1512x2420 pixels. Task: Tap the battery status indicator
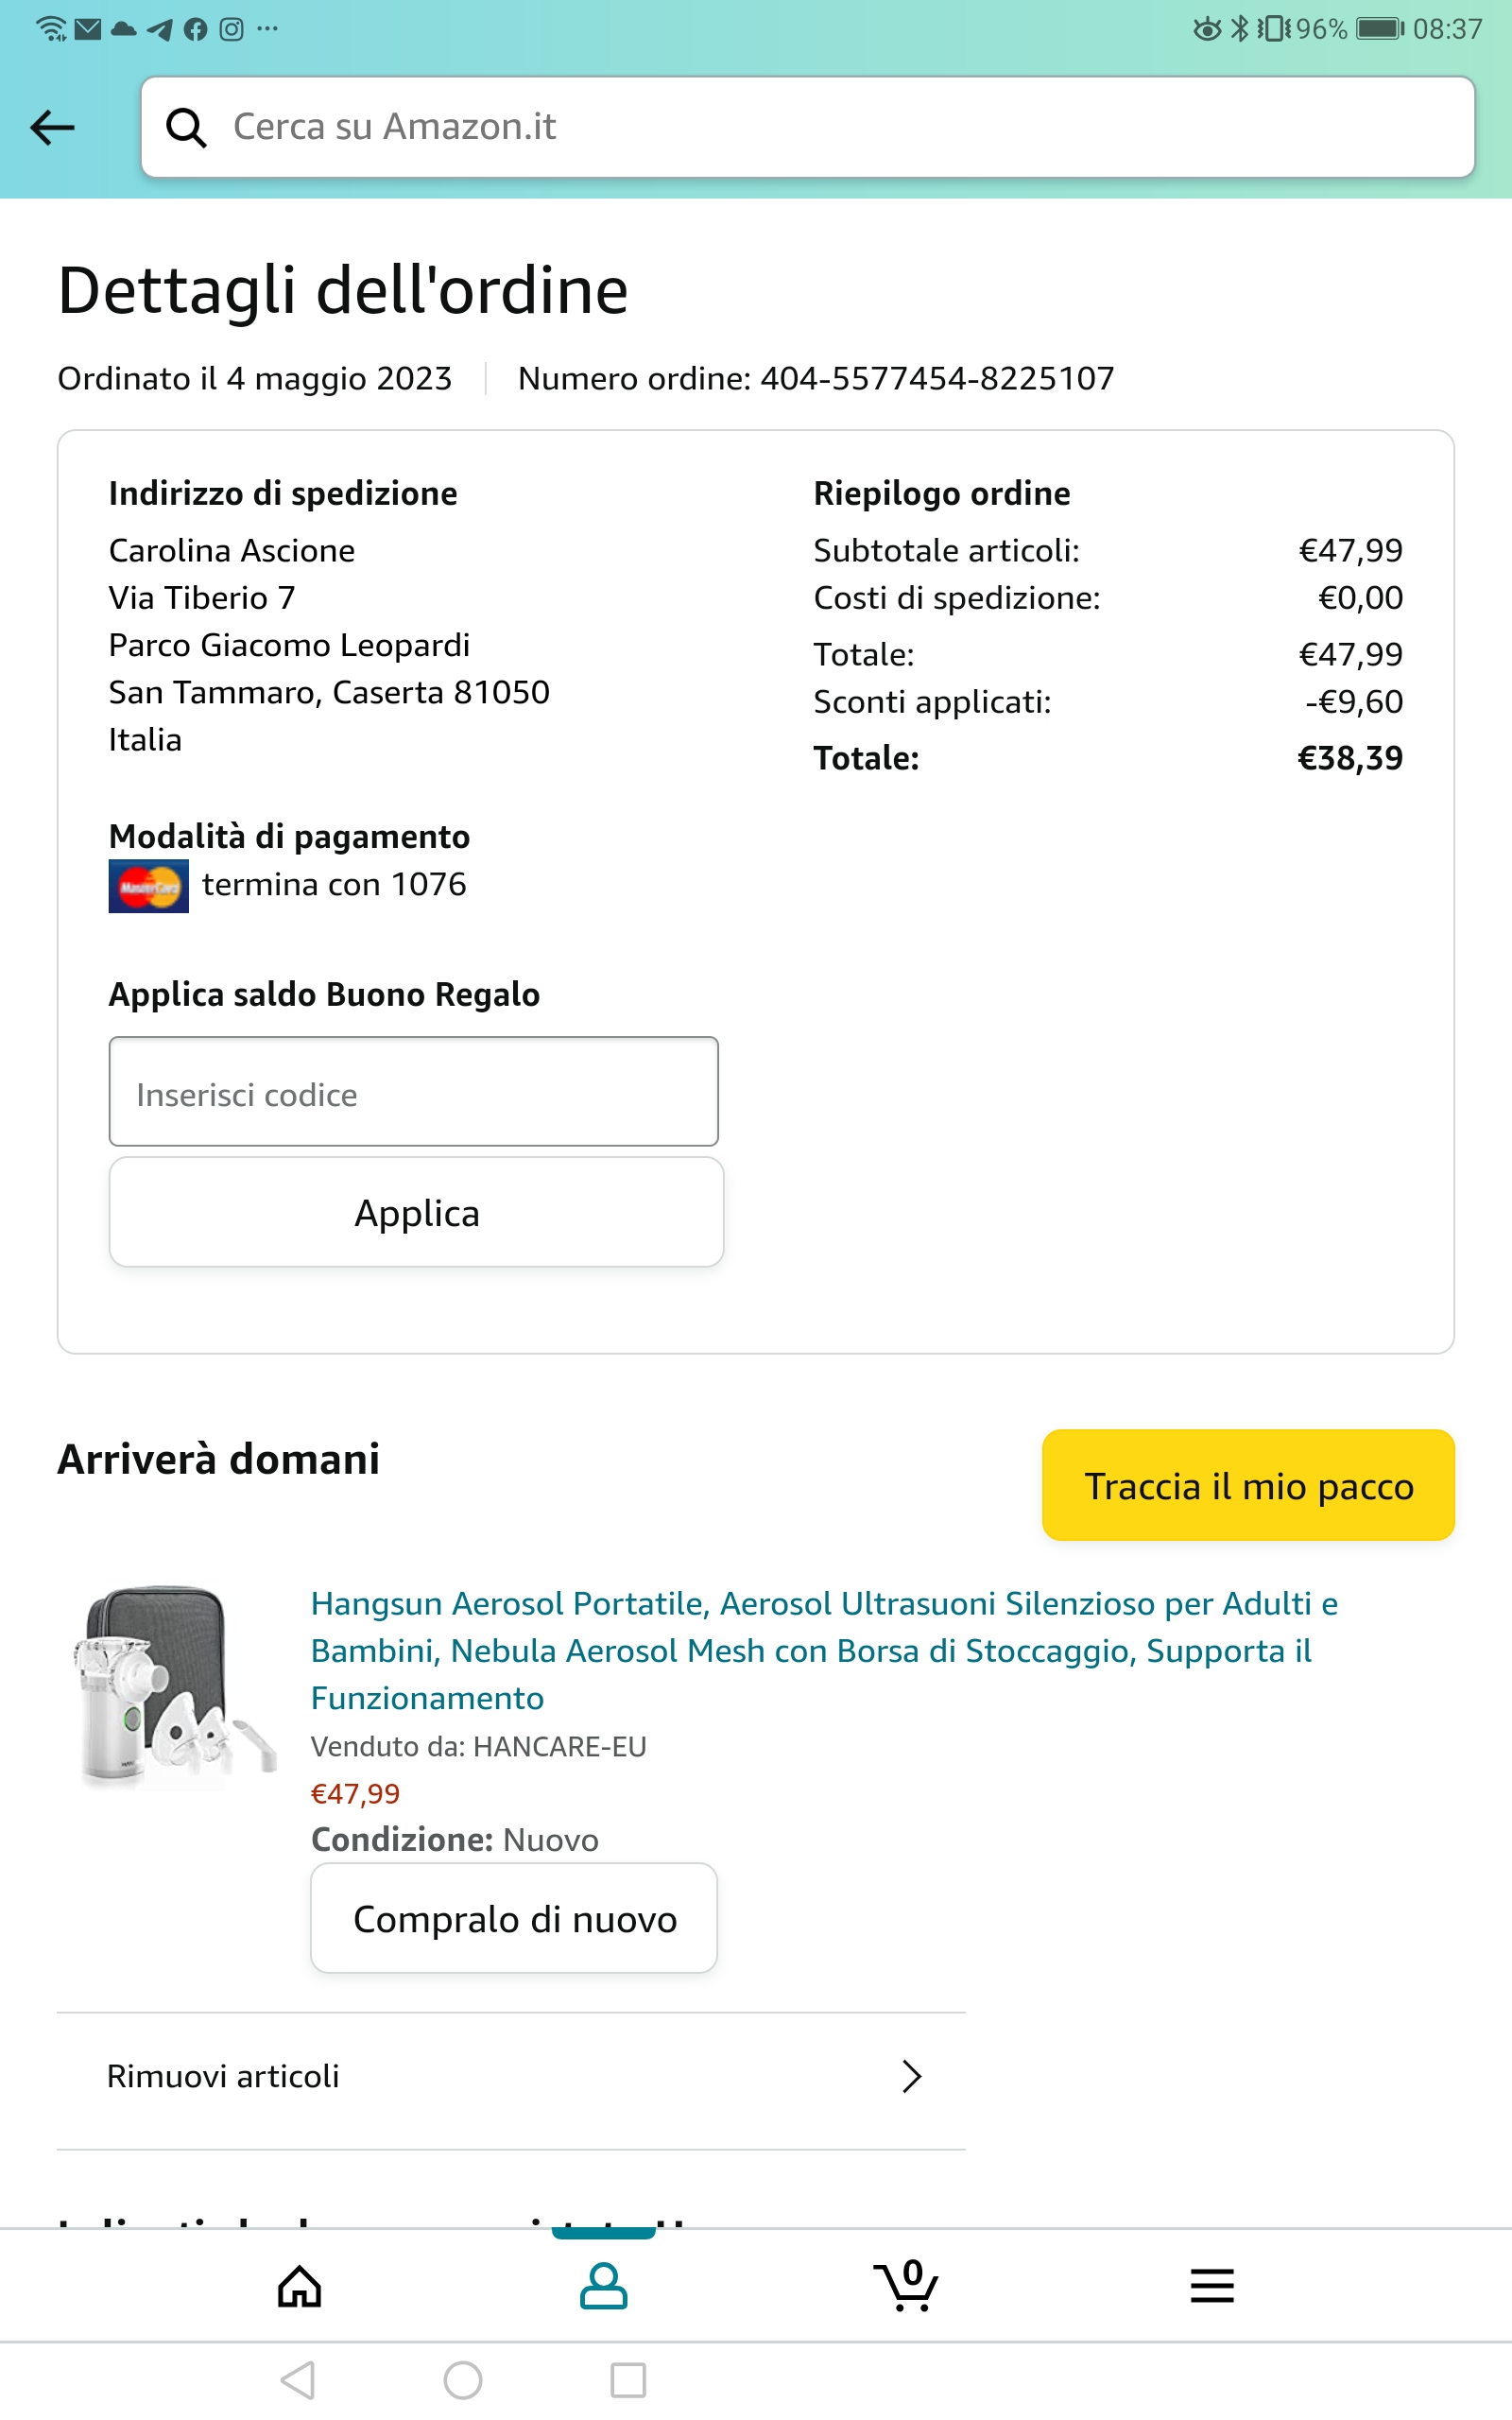1380,28
